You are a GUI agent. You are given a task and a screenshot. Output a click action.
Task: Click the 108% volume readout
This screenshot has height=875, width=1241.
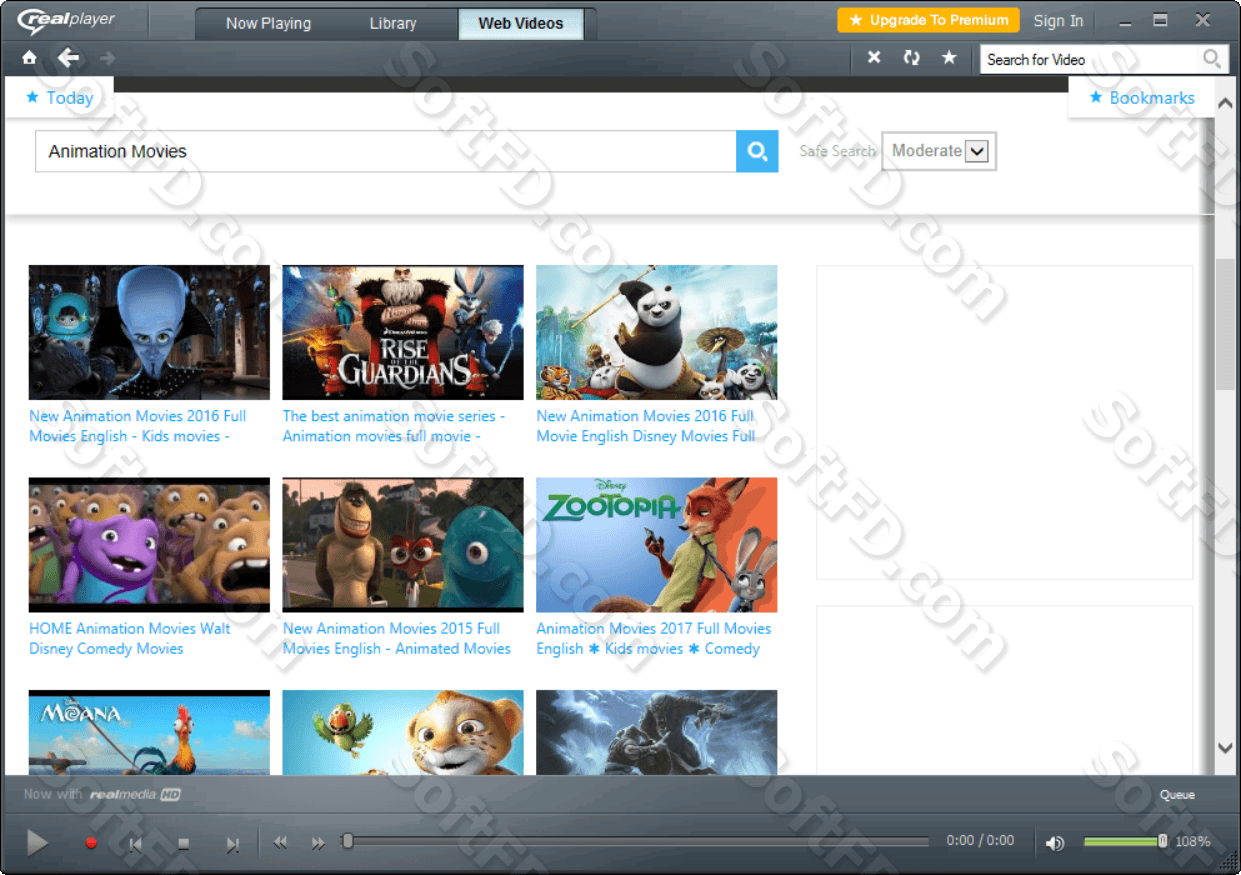tap(1192, 841)
